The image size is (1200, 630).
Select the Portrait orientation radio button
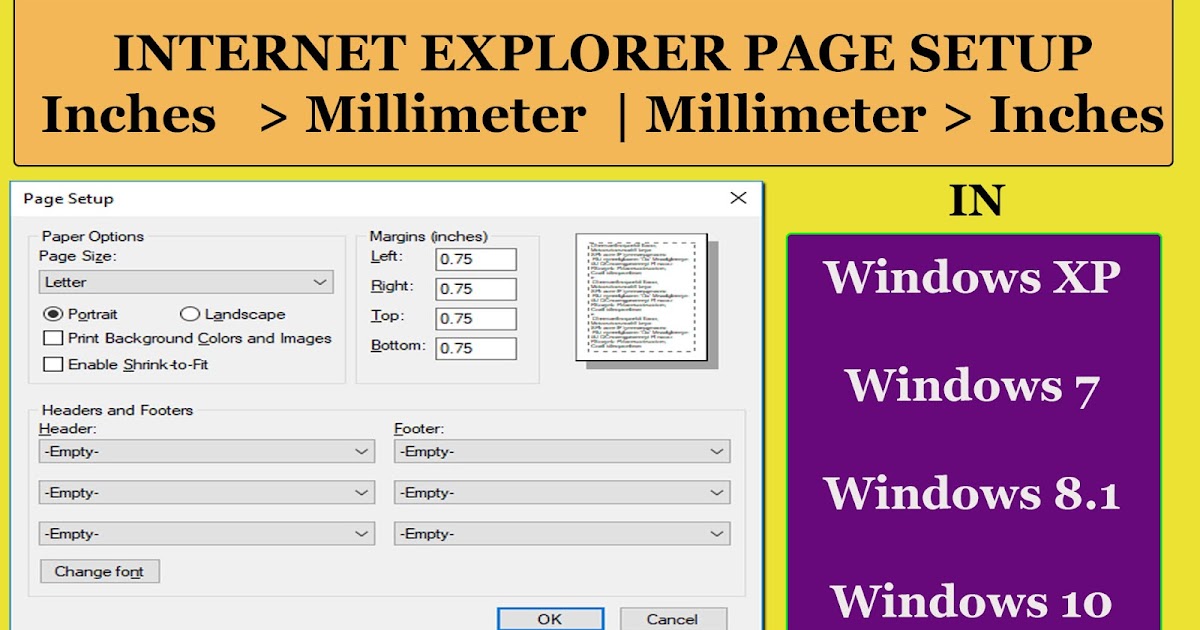coord(57,313)
